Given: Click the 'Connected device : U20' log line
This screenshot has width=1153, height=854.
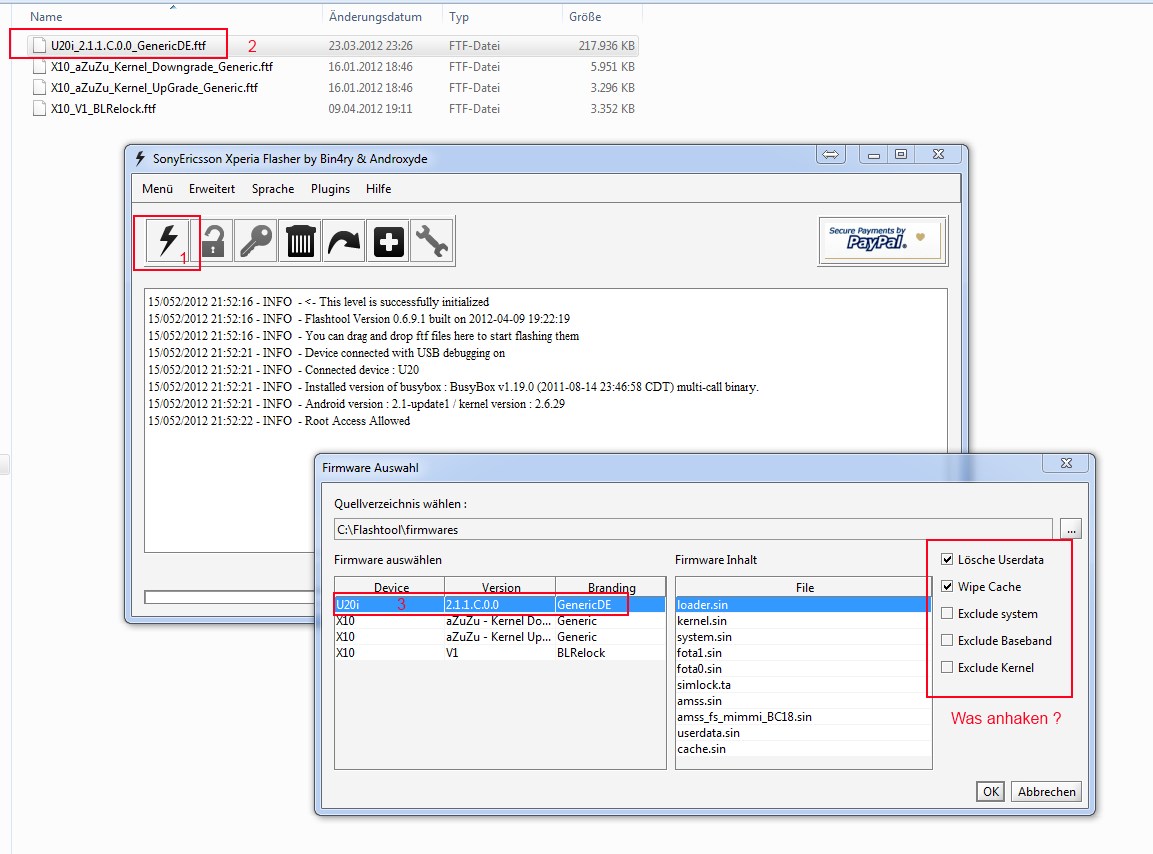Looking at the screenshot, I should 284,370.
